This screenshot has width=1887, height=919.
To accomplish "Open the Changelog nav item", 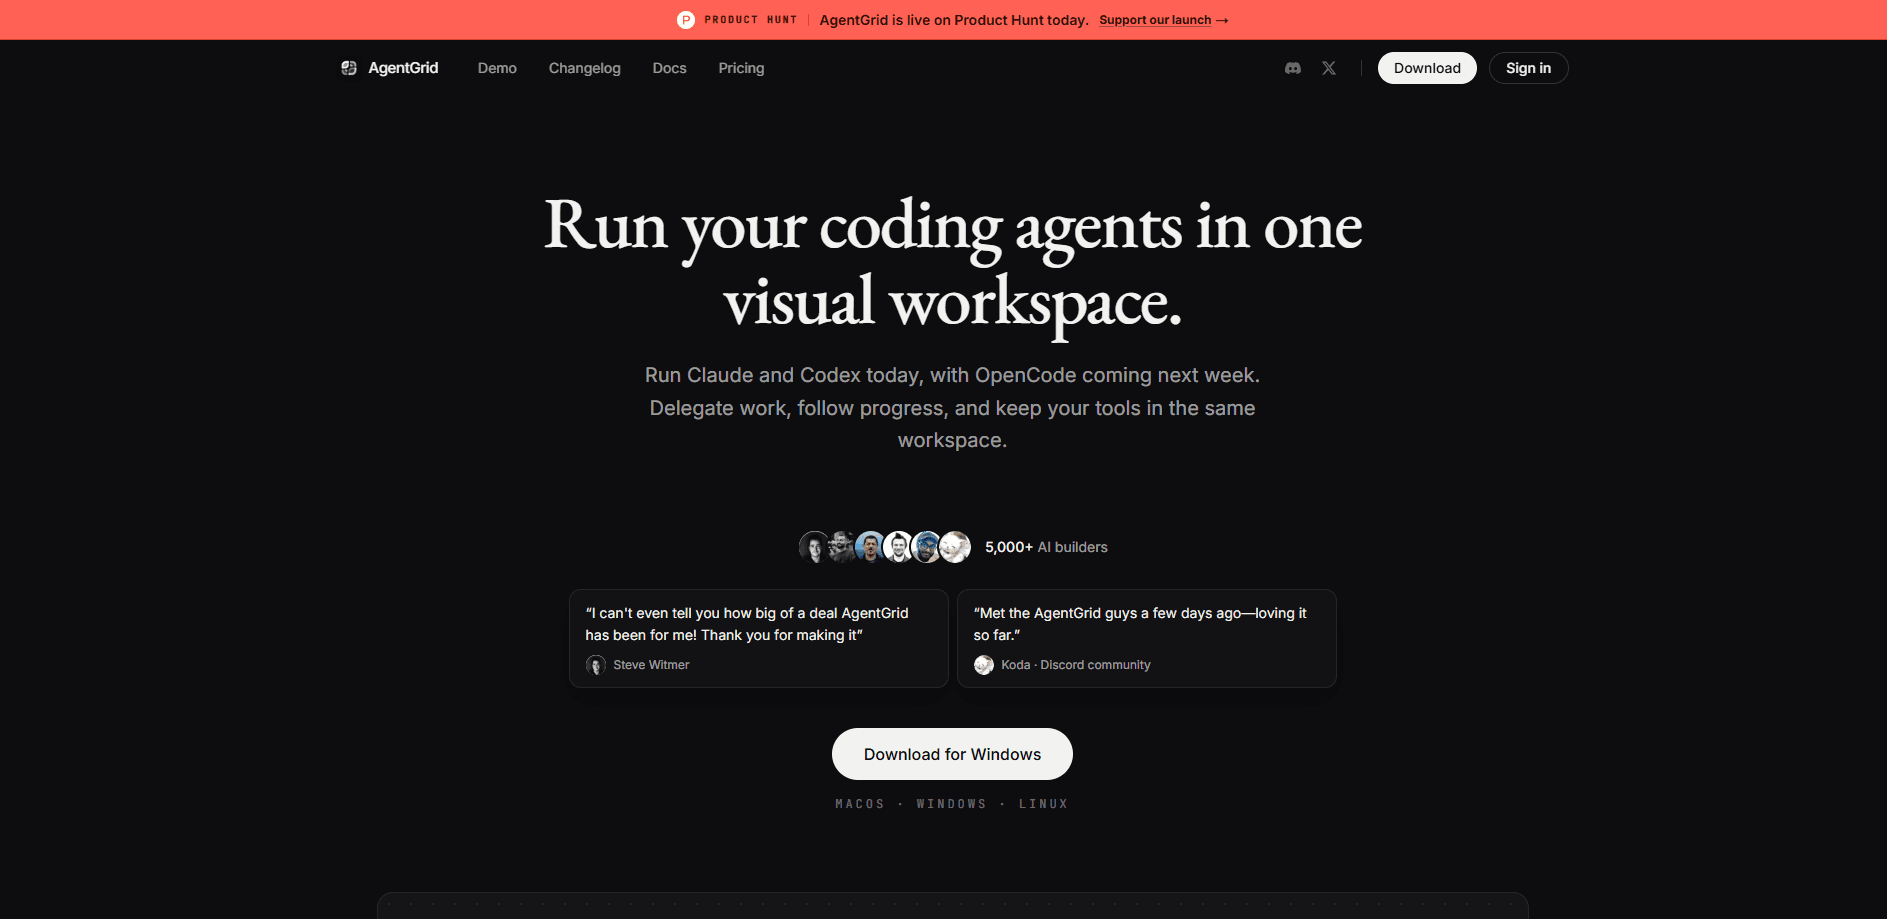I will [x=585, y=68].
